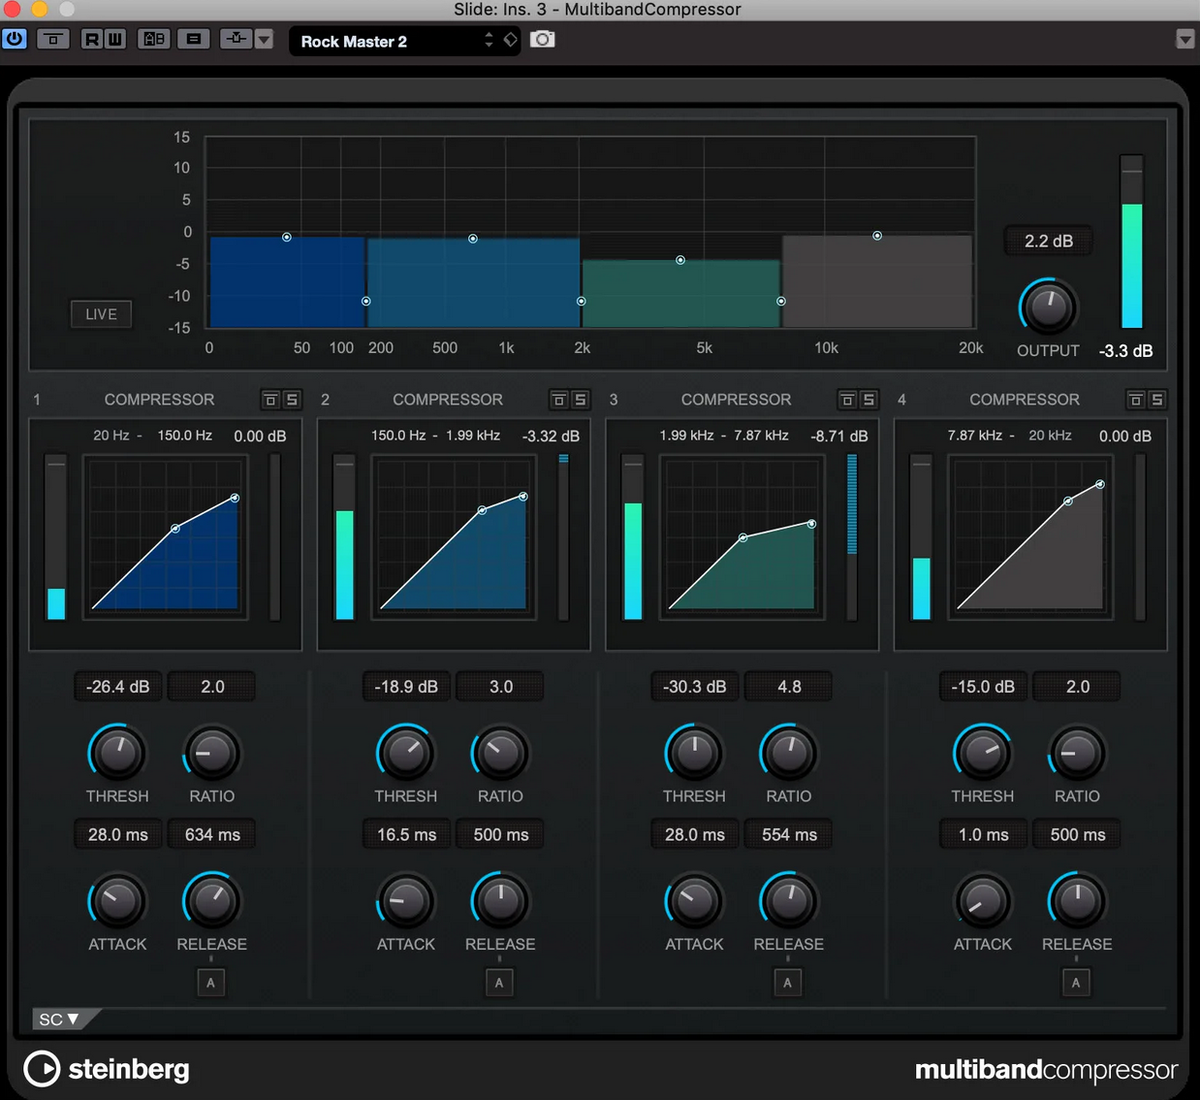Bypass band 4 compressor

click(1135, 400)
